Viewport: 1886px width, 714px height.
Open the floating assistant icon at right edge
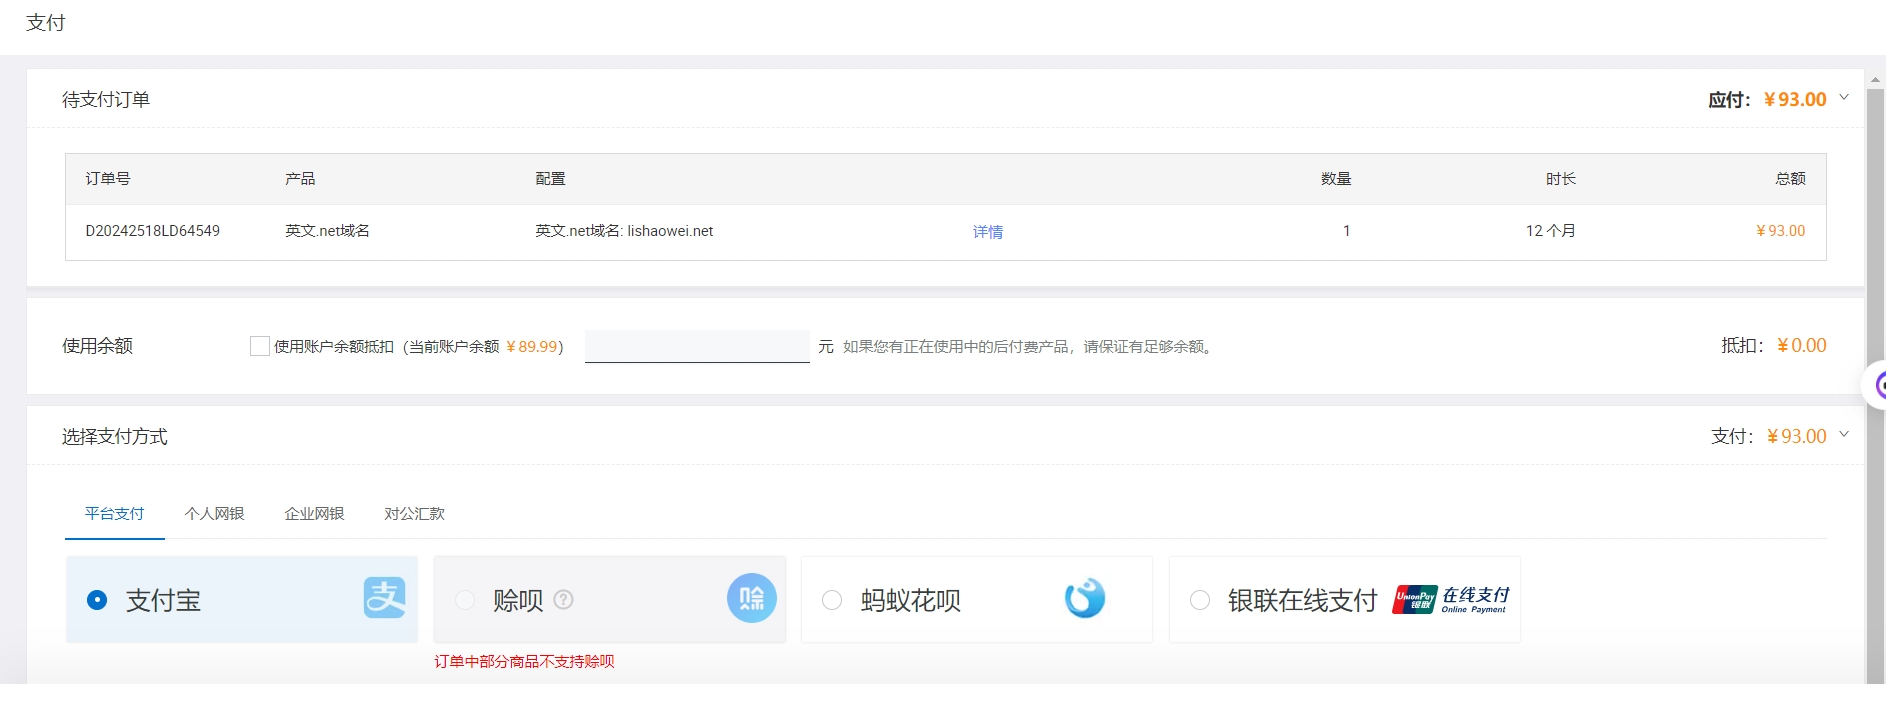[1876, 385]
